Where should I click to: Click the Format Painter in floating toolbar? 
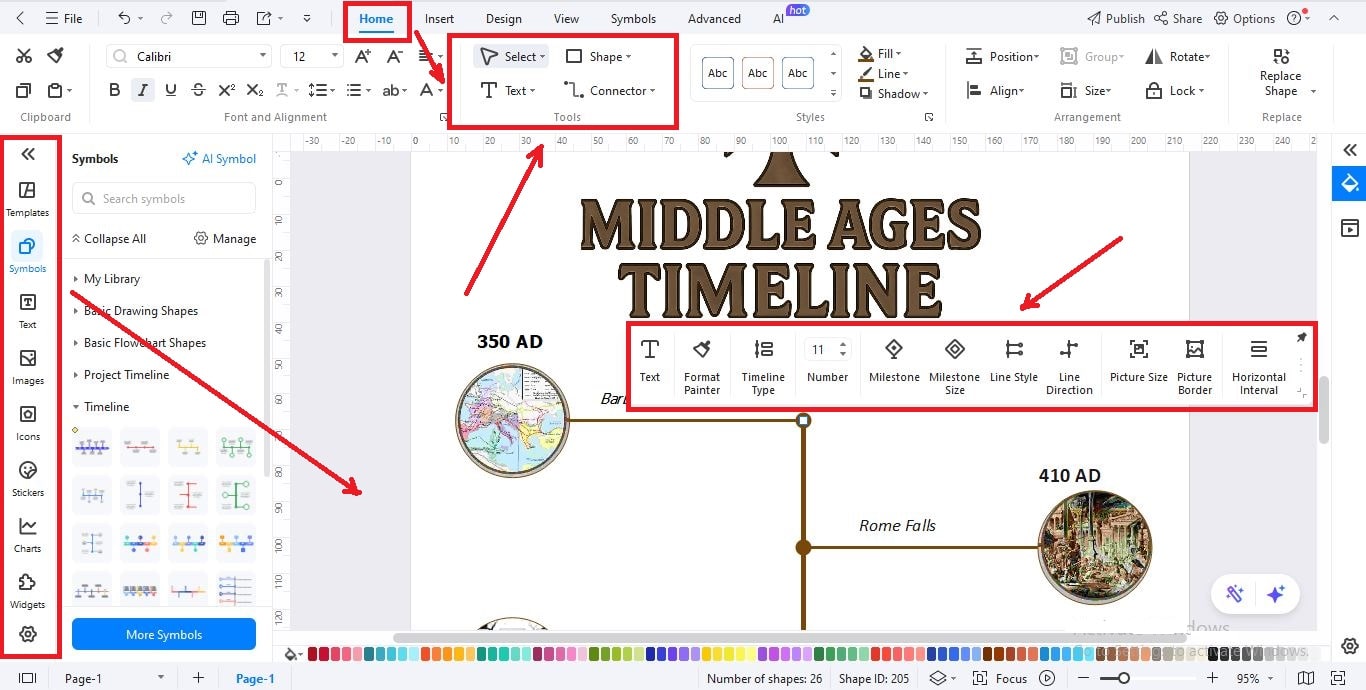702,367
